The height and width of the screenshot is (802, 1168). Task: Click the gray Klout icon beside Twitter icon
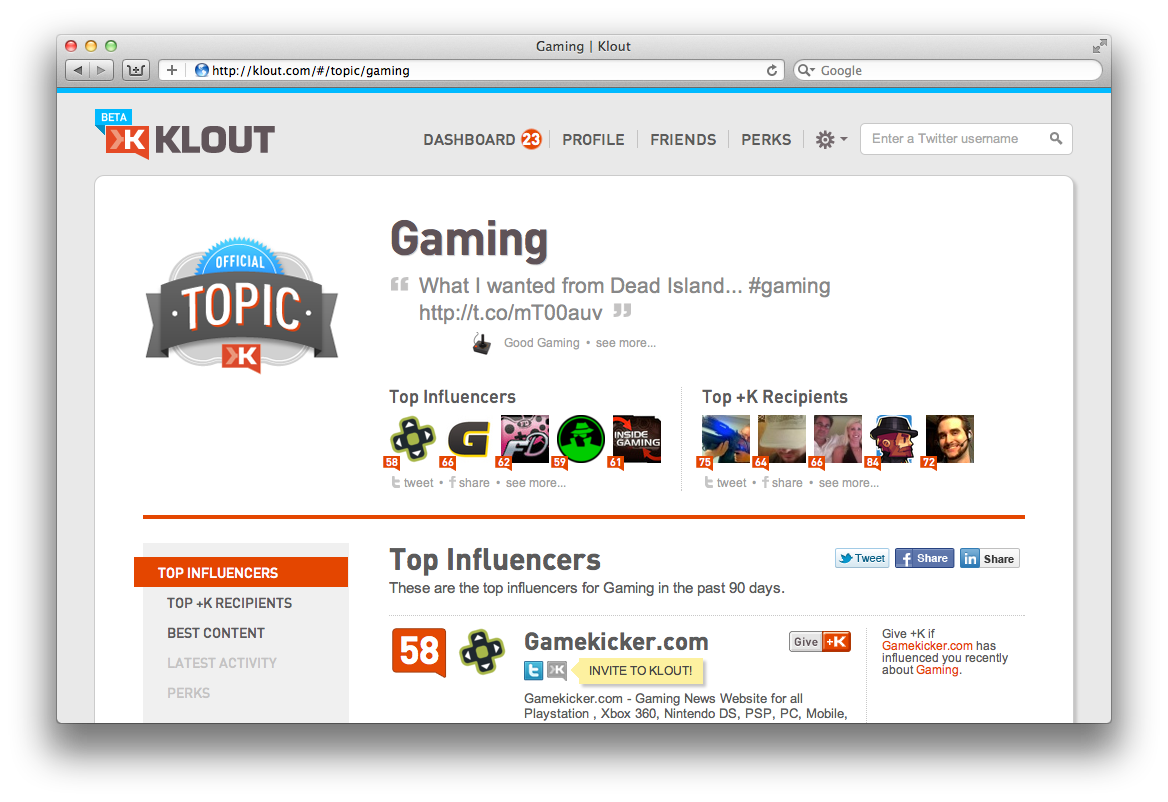(x=556, y=670)
